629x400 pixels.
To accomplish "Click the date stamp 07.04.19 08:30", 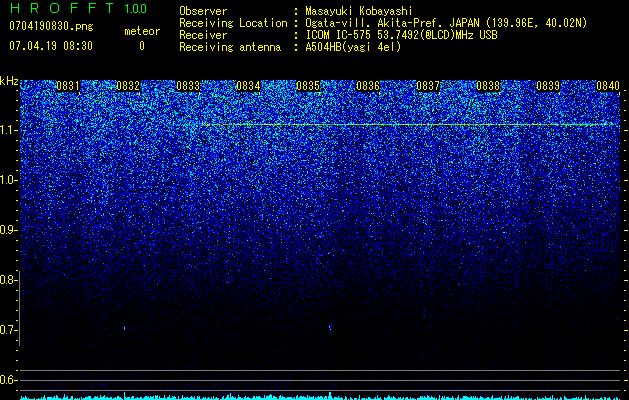I will click(51, 46).
